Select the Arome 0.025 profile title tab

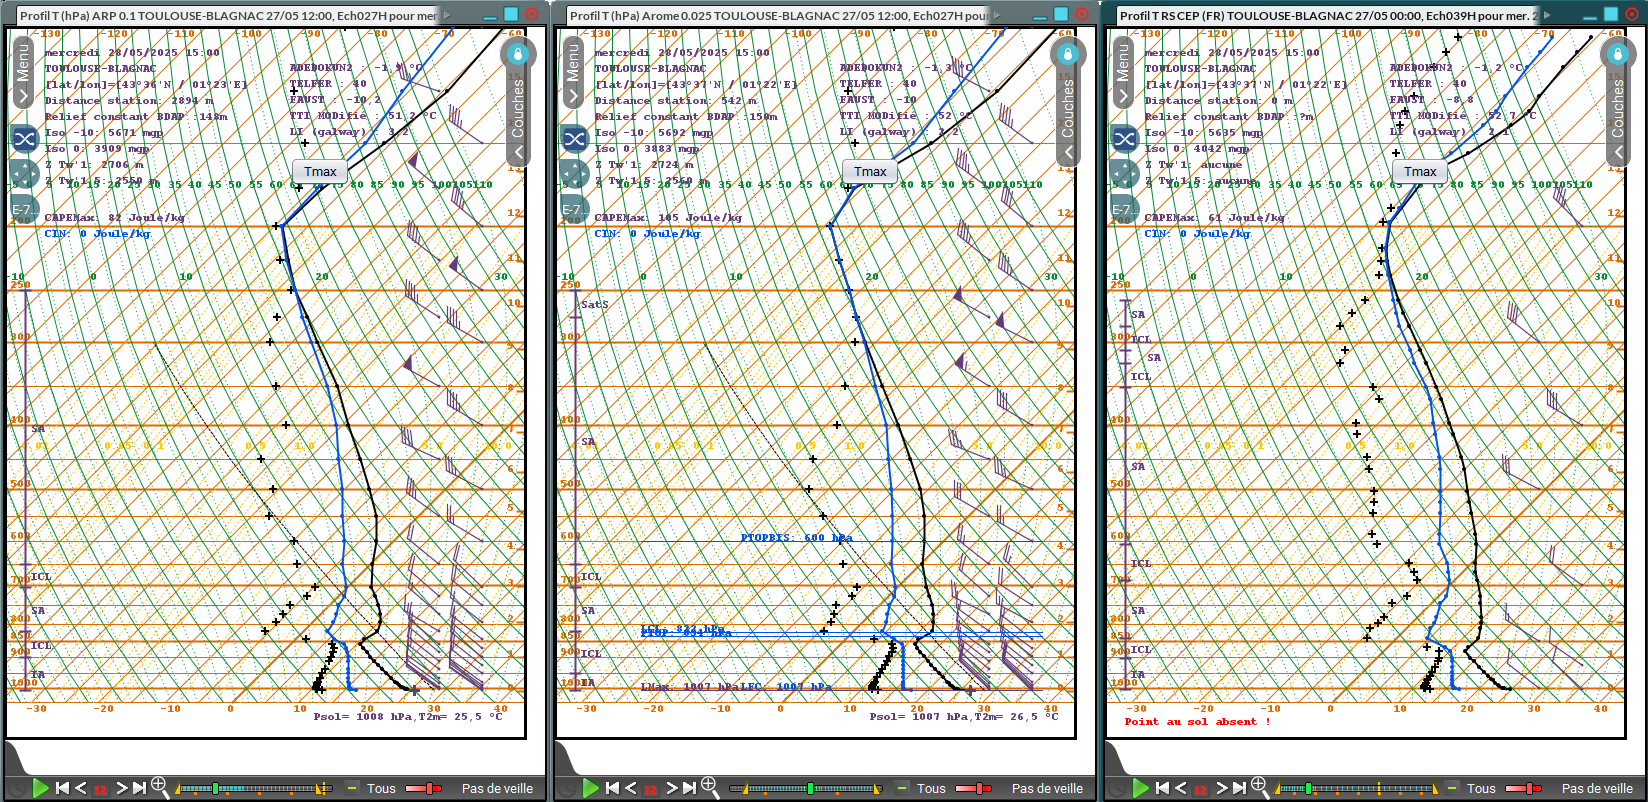(x=776, y=15)
